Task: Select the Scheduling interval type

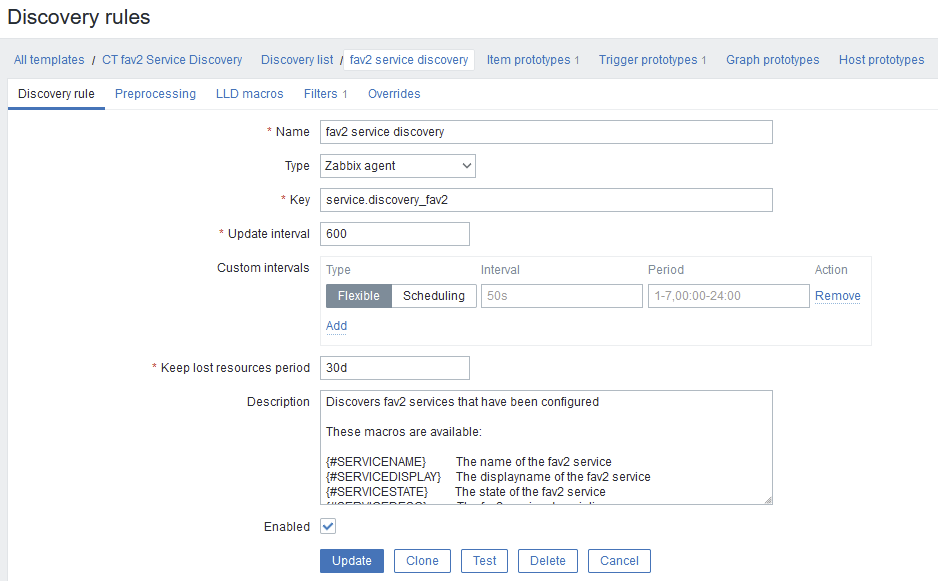Action: point(434,296)
